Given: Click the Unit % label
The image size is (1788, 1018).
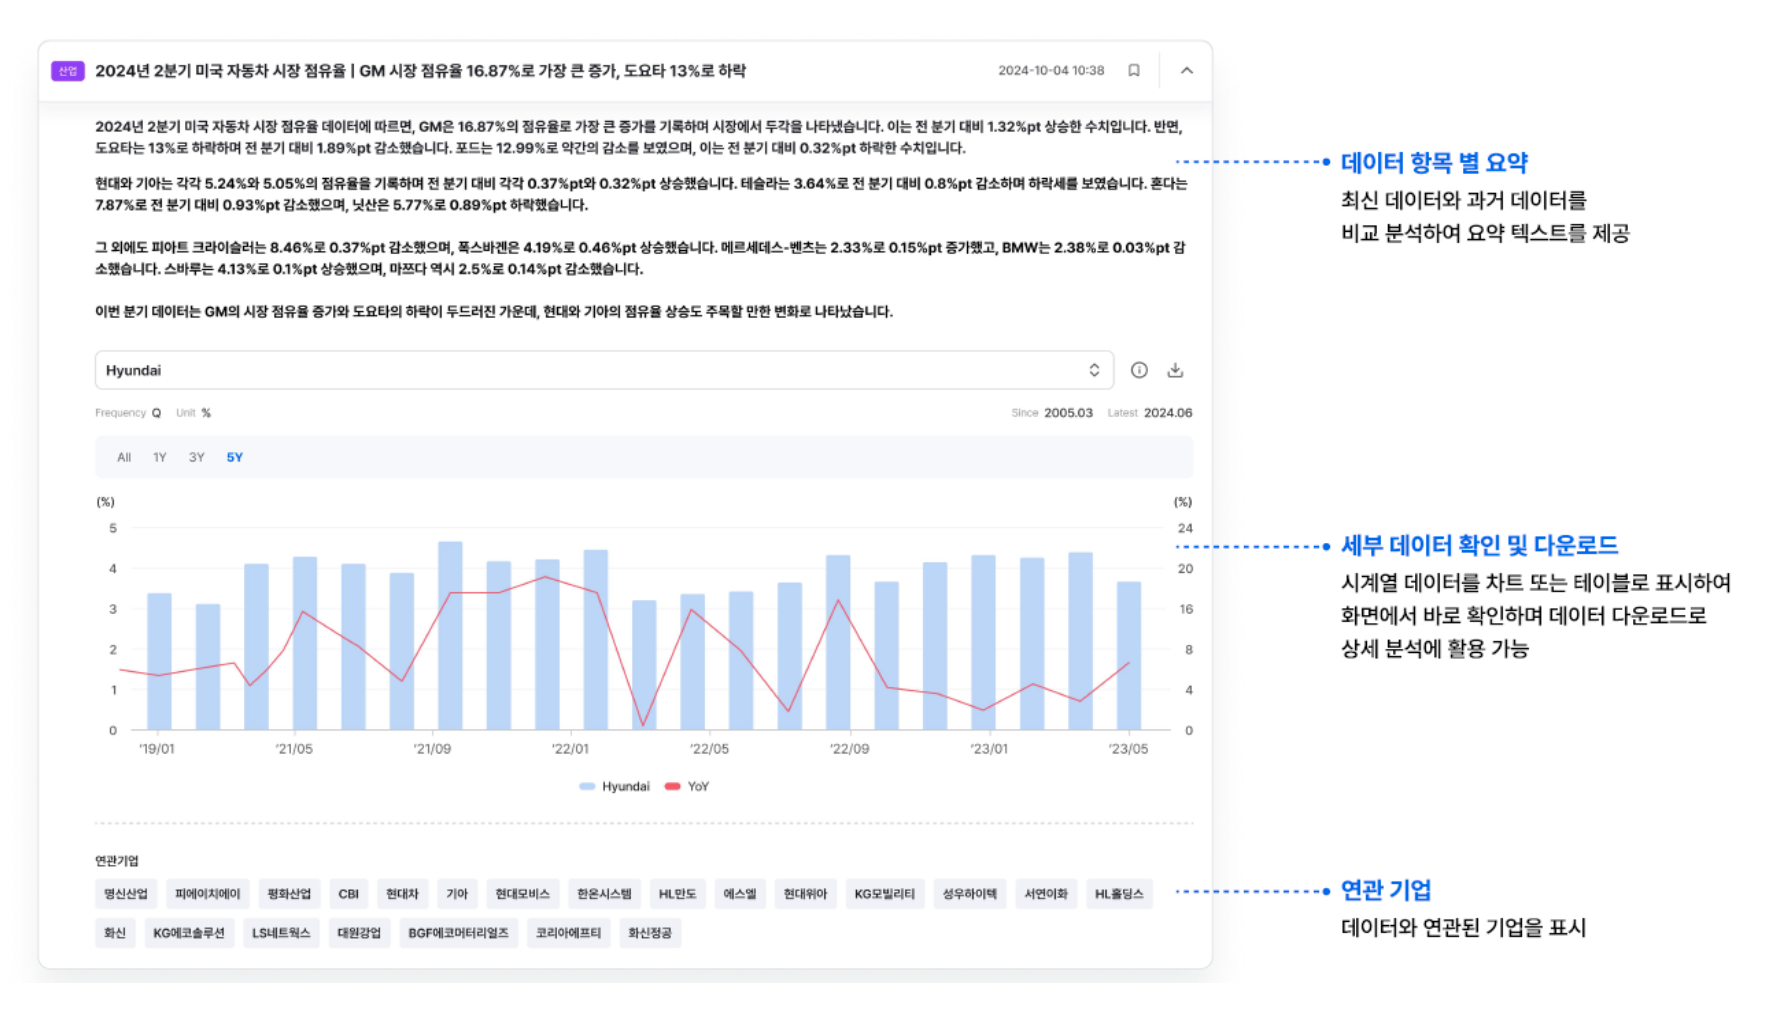Looking at the screenshot, I should pos(194,412).
